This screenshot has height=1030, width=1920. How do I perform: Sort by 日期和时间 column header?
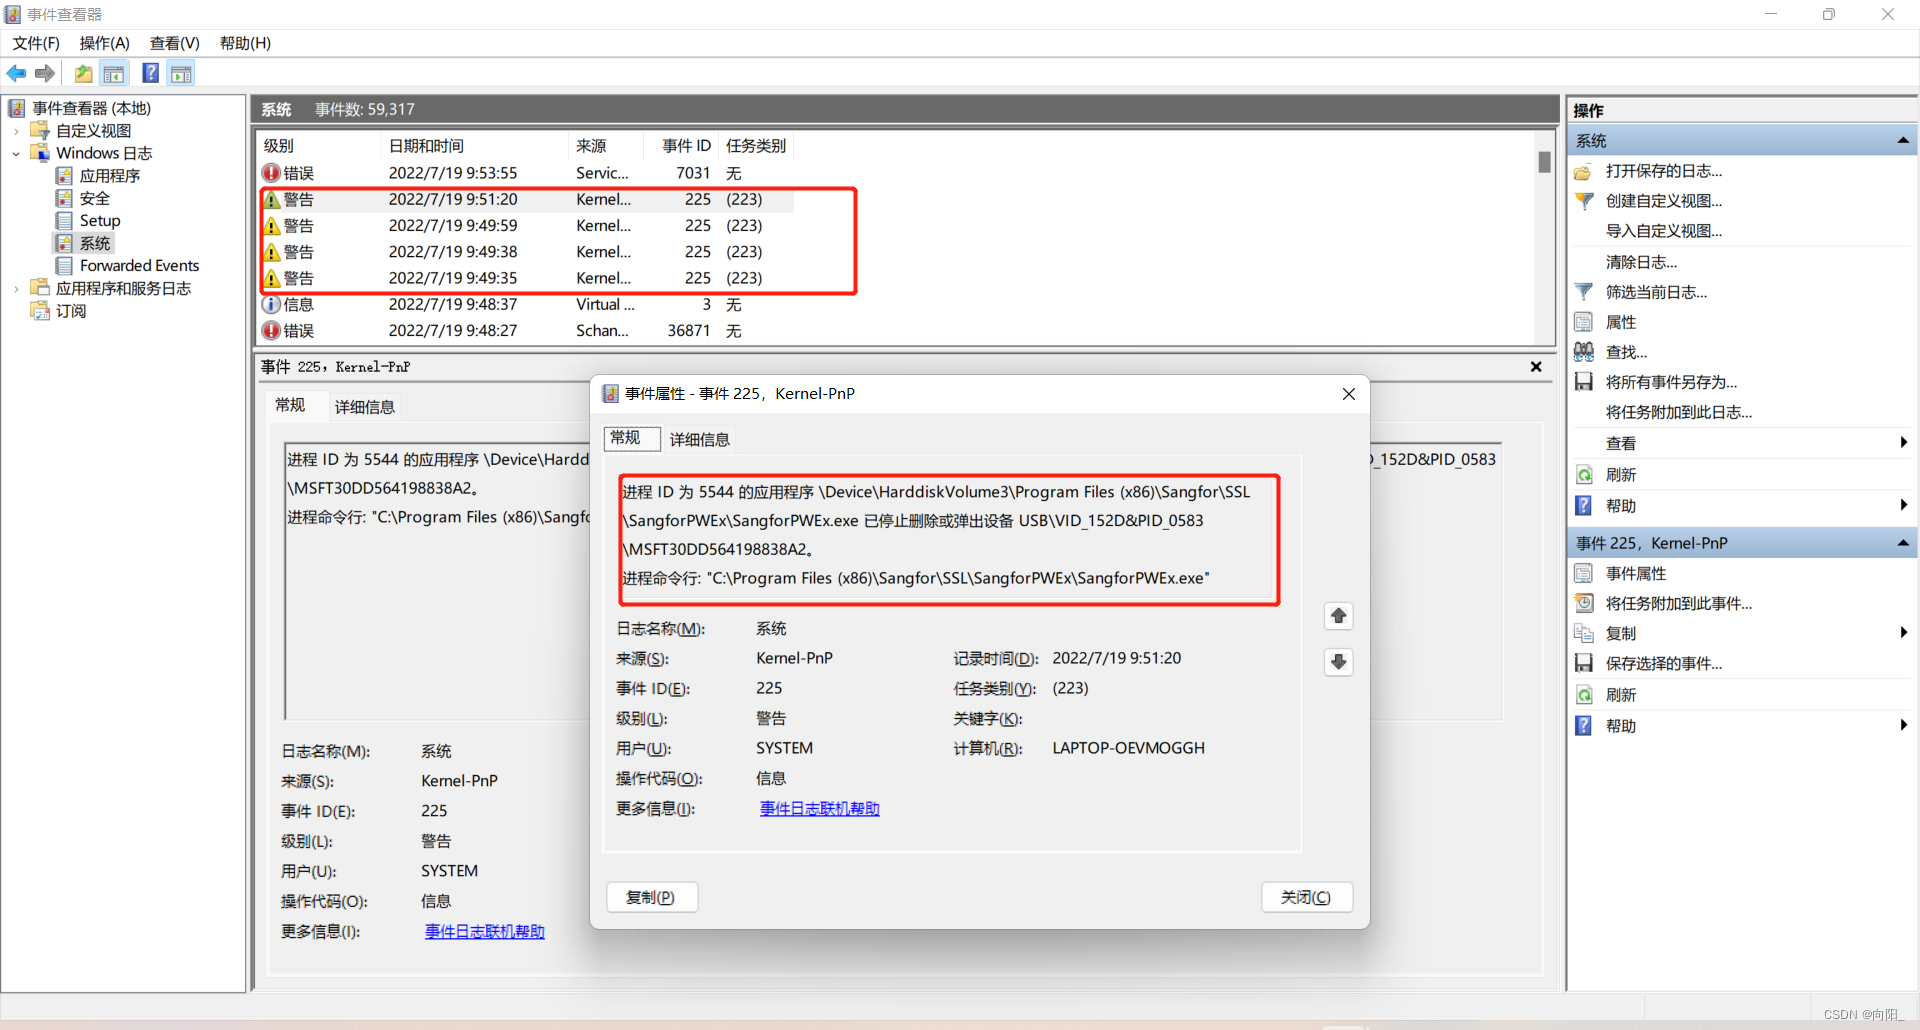475,146
